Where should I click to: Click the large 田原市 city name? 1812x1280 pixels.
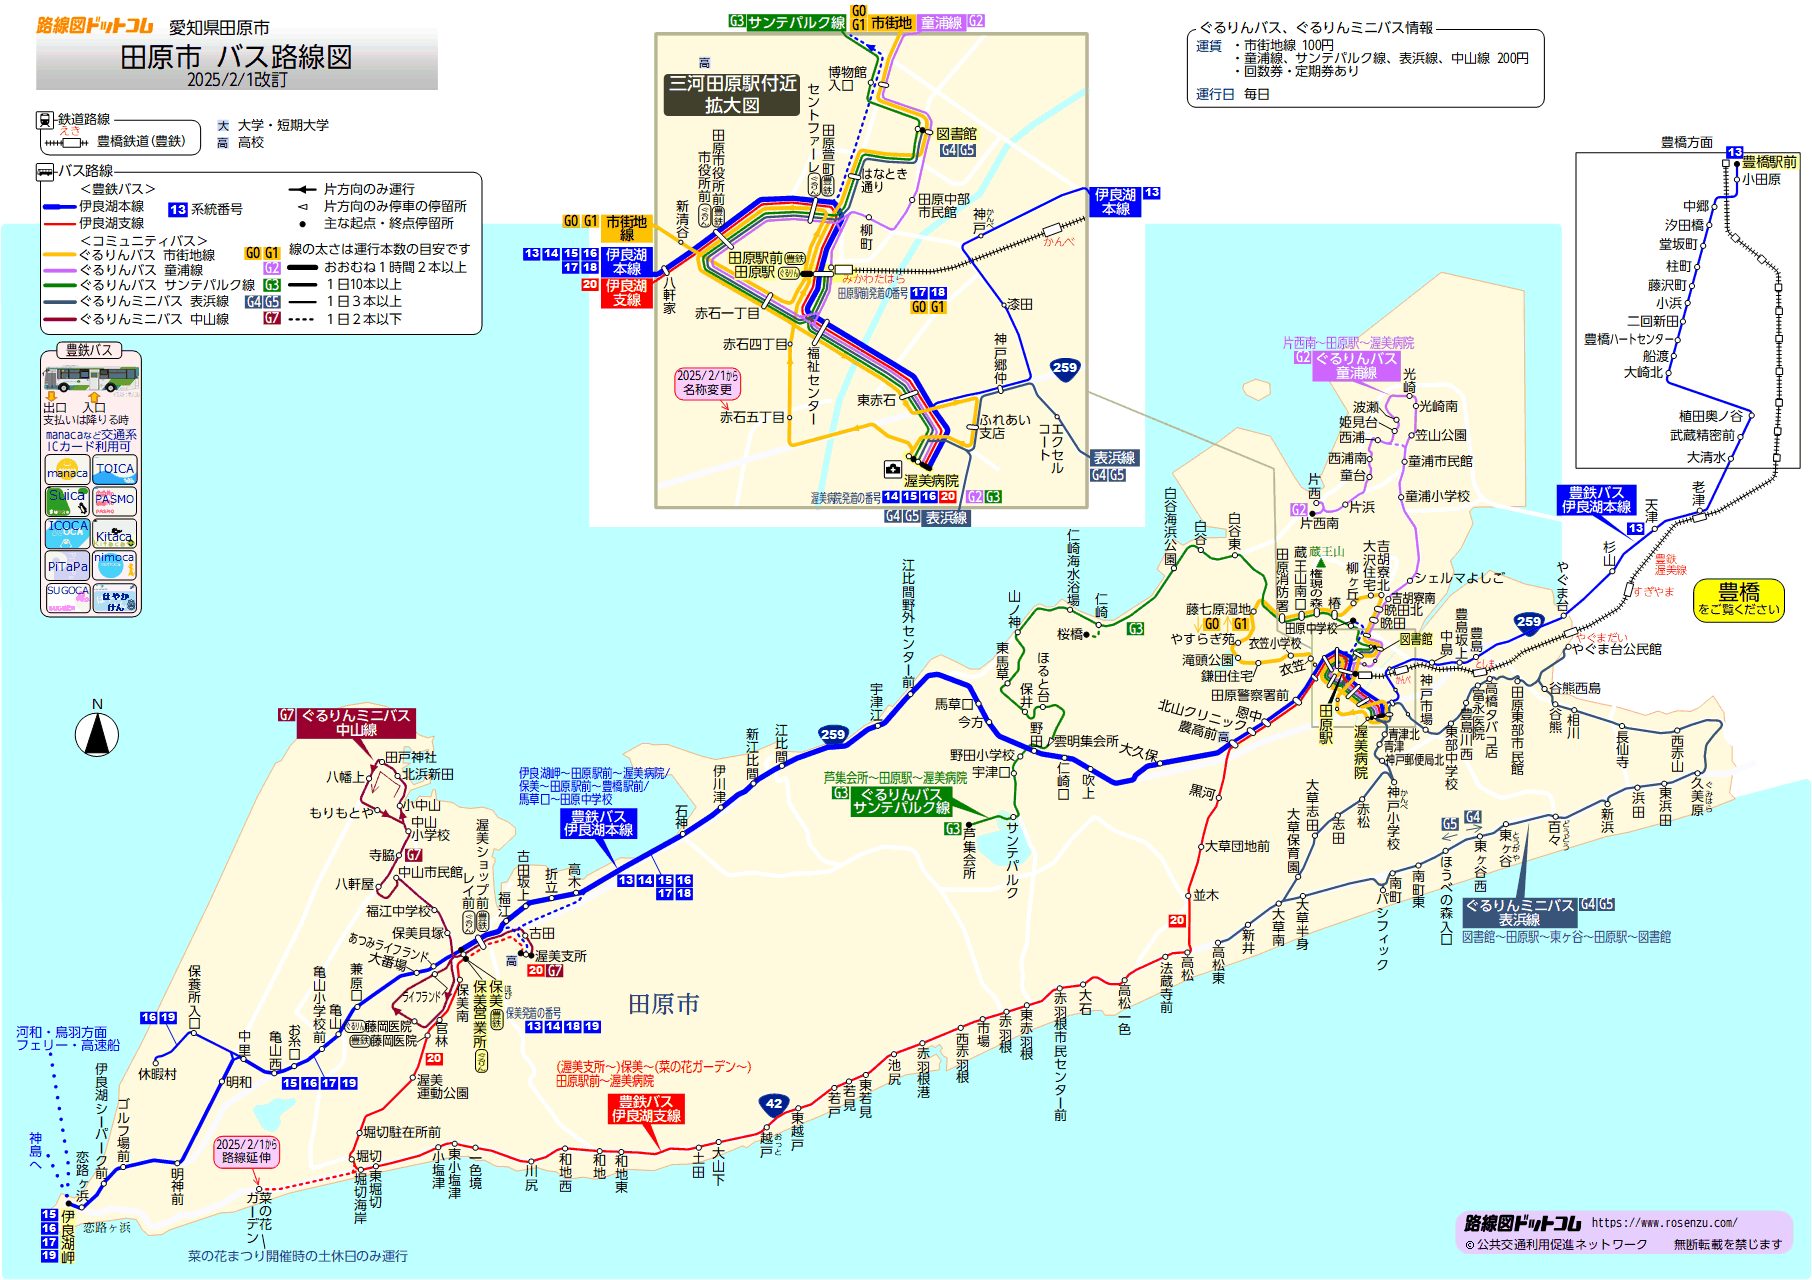[x=664, y=1004]
